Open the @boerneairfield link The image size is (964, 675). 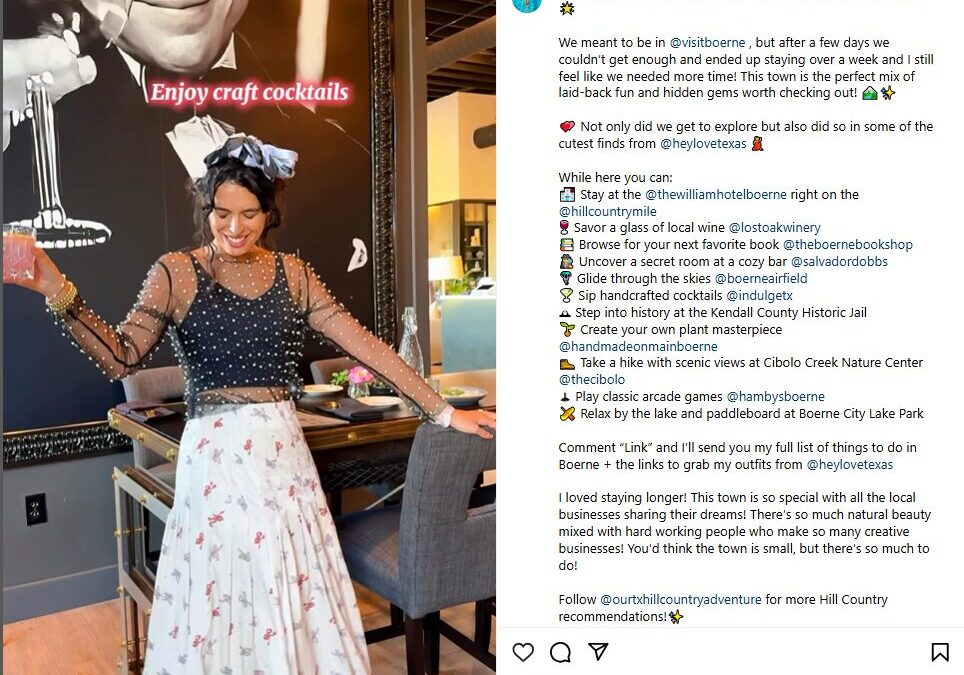761,278
